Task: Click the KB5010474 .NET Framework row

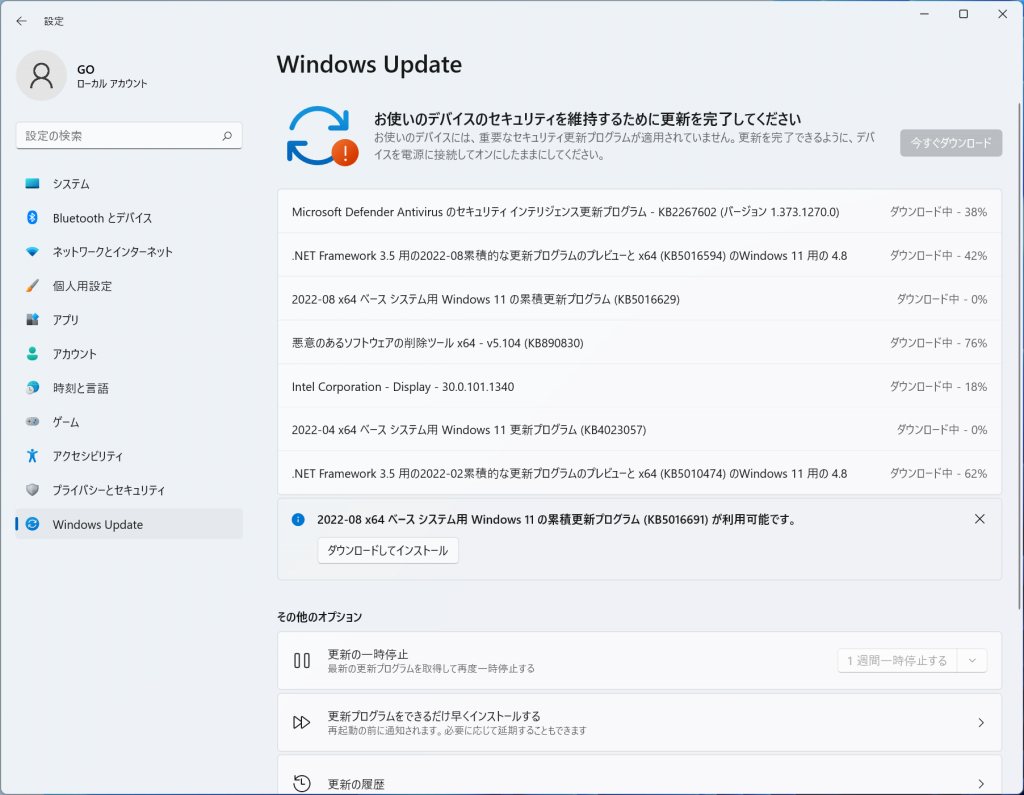Action: (639, 473)
